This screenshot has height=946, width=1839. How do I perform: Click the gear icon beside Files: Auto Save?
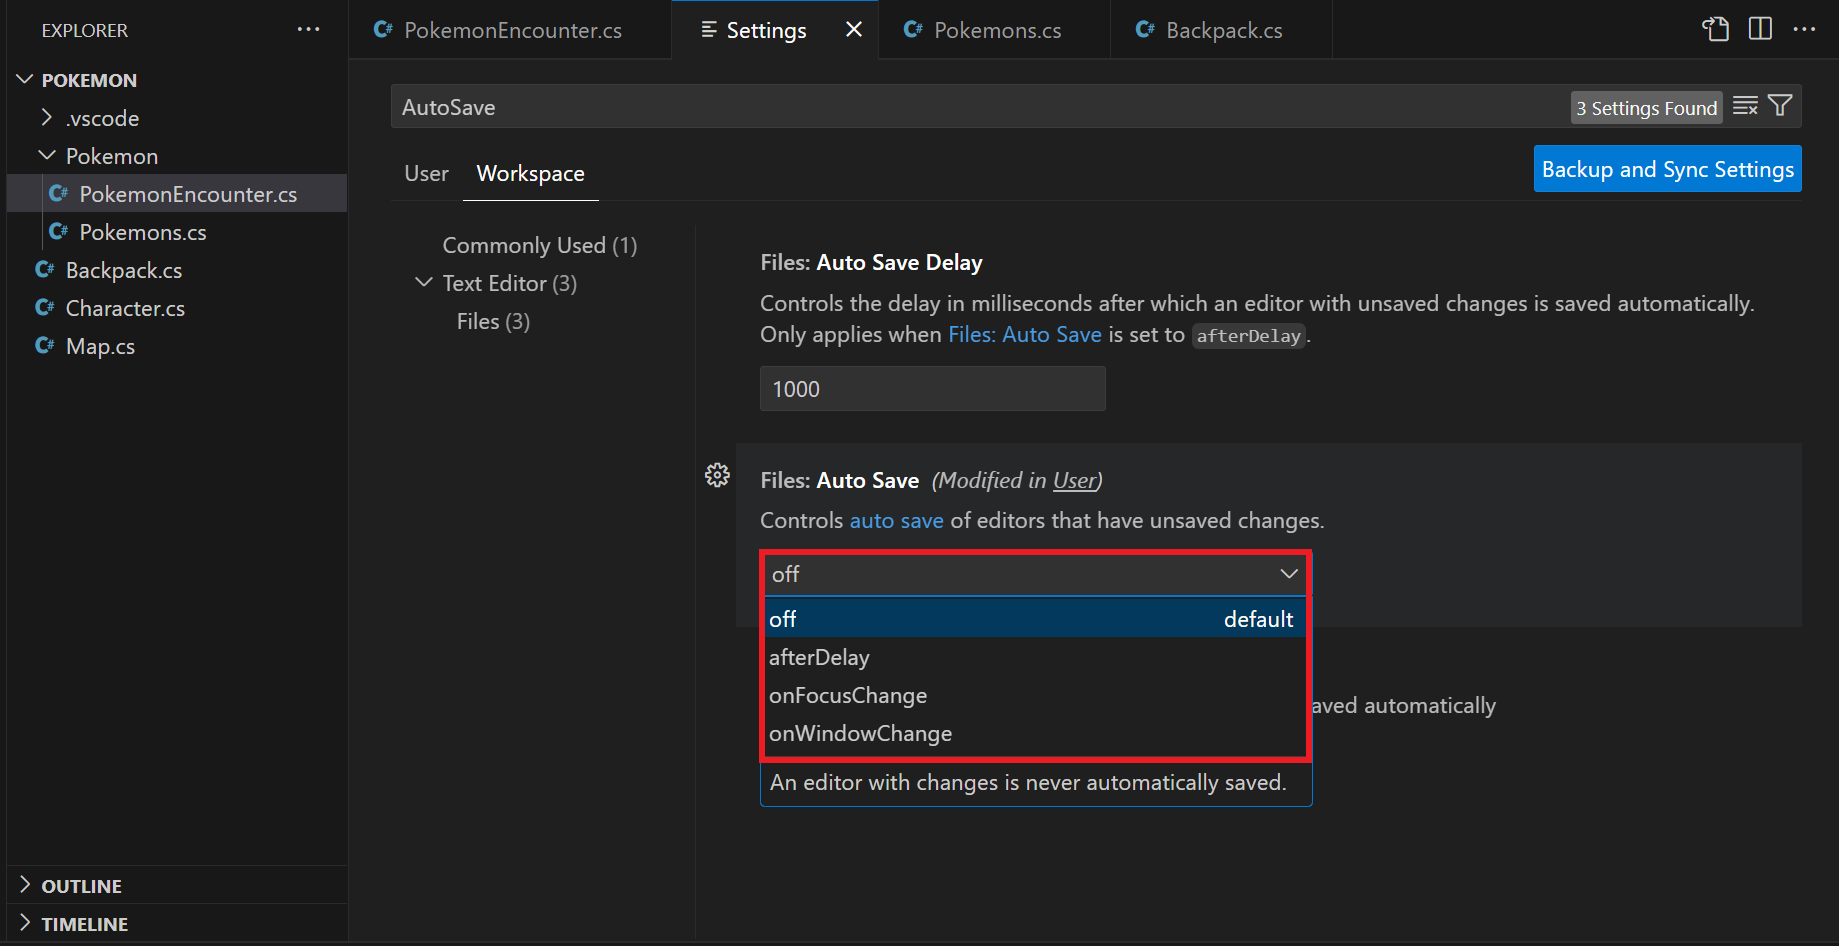(717, 475)
